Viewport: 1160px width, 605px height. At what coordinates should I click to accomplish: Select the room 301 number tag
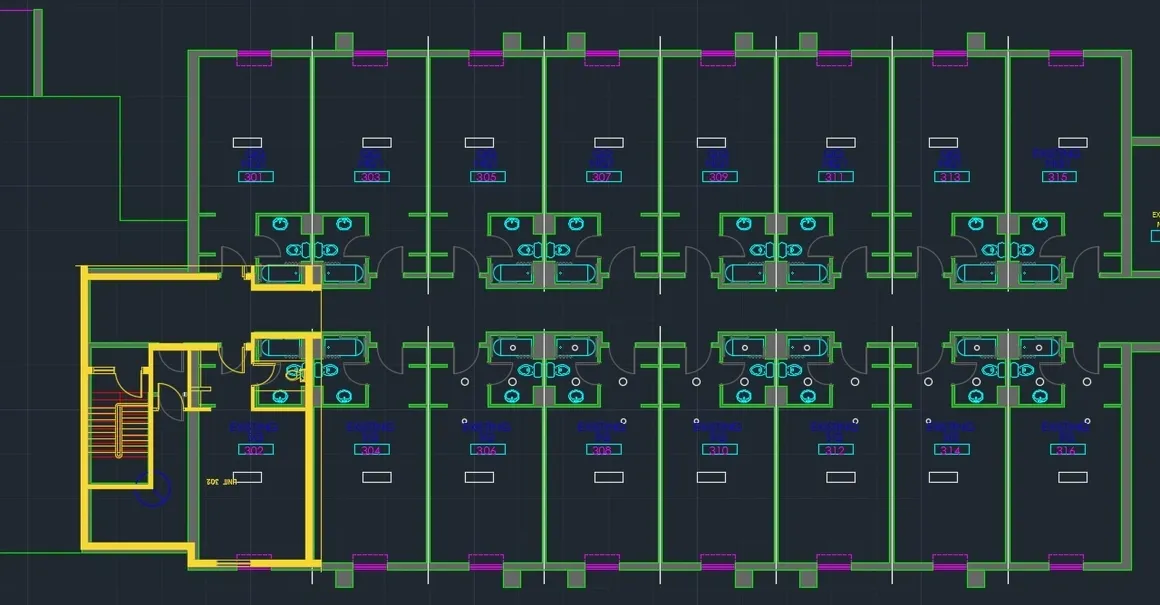click(255, 177)
